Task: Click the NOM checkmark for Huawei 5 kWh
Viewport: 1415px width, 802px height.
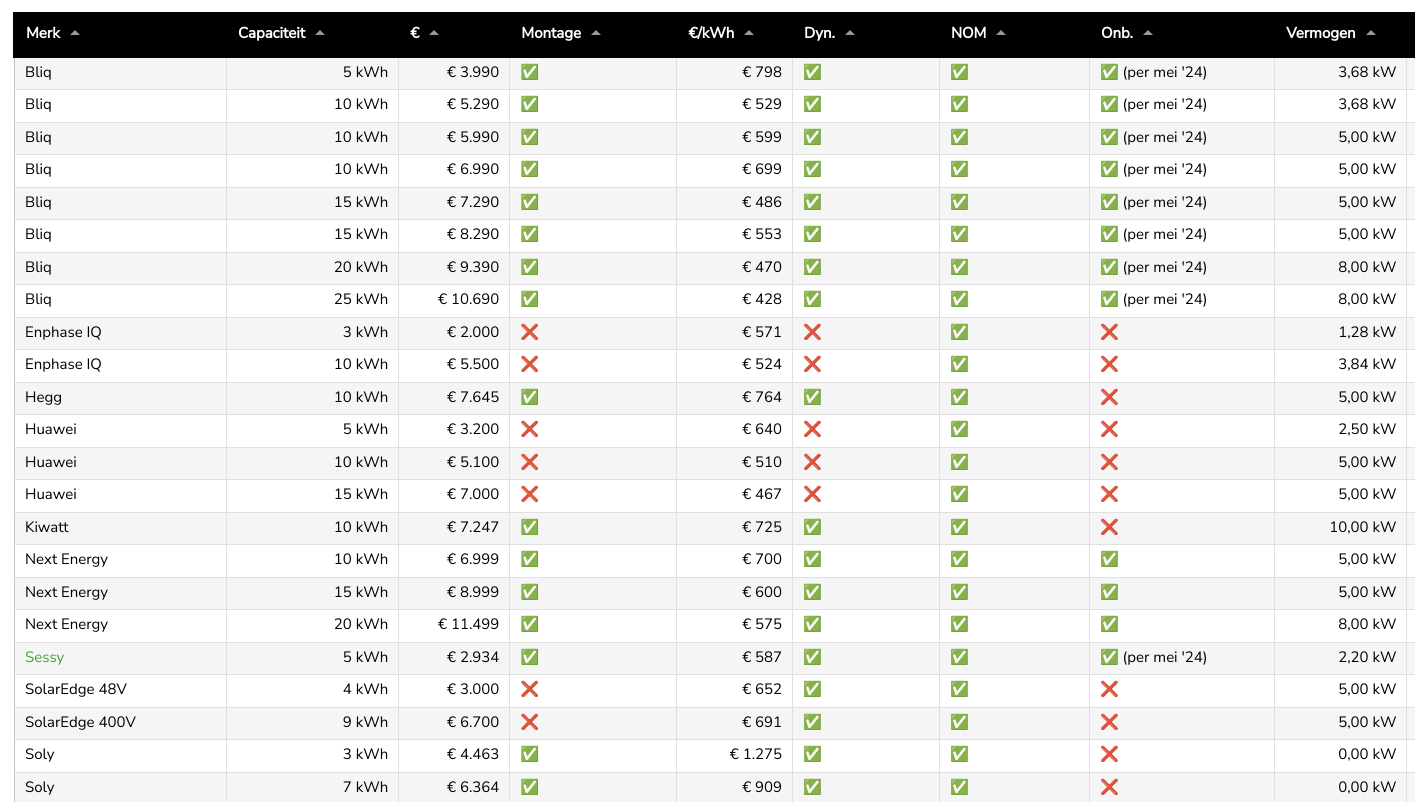Action: click(x=959, y=429)
